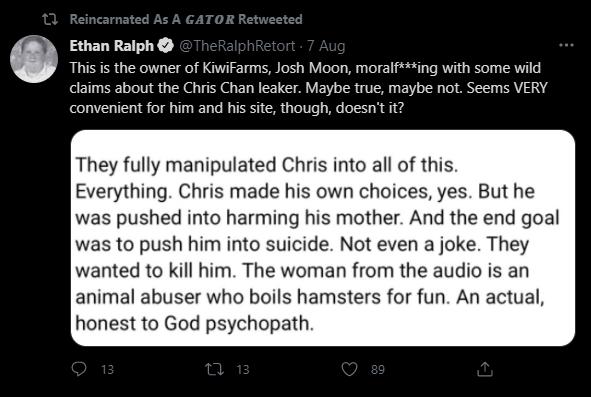Click the reply speech bubble icon

[x=79, y=369]
